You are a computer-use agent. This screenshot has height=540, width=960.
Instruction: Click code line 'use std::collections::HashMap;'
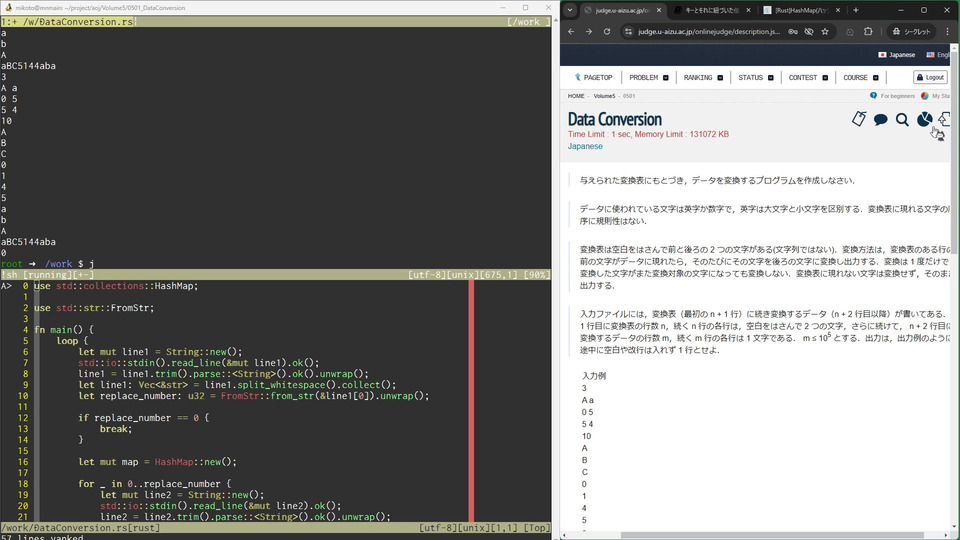tap(116, 286)
